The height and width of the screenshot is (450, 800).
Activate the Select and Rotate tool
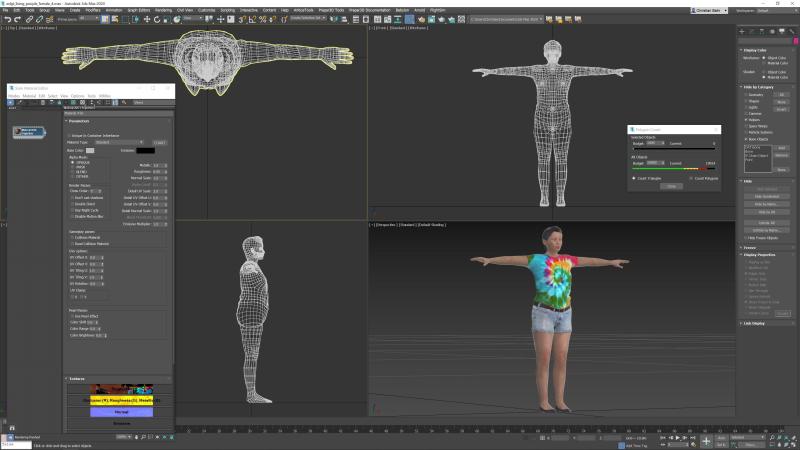pyautogui.click(x=157, y=19)
